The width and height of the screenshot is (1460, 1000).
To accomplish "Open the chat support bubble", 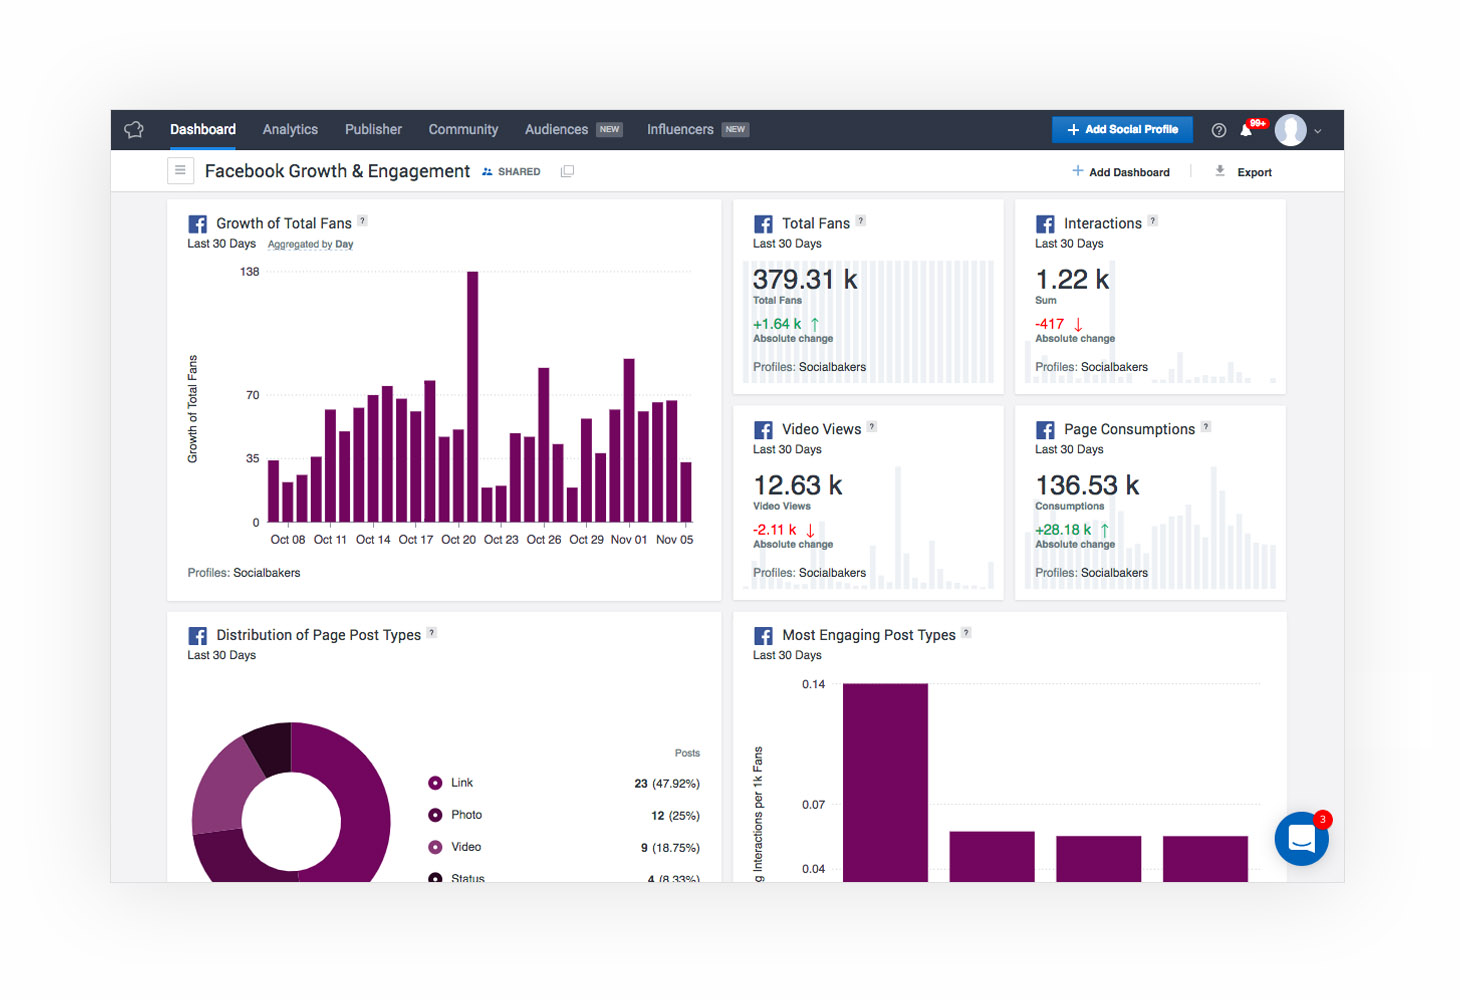I will pos(1301,839).
